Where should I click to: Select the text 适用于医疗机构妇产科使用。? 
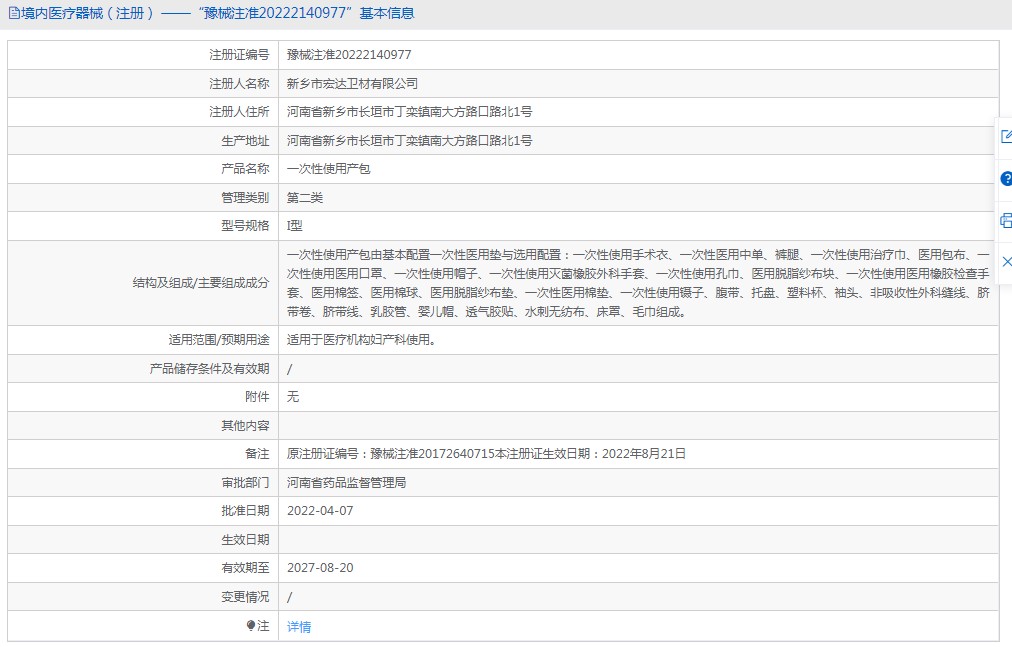(361, 340)
